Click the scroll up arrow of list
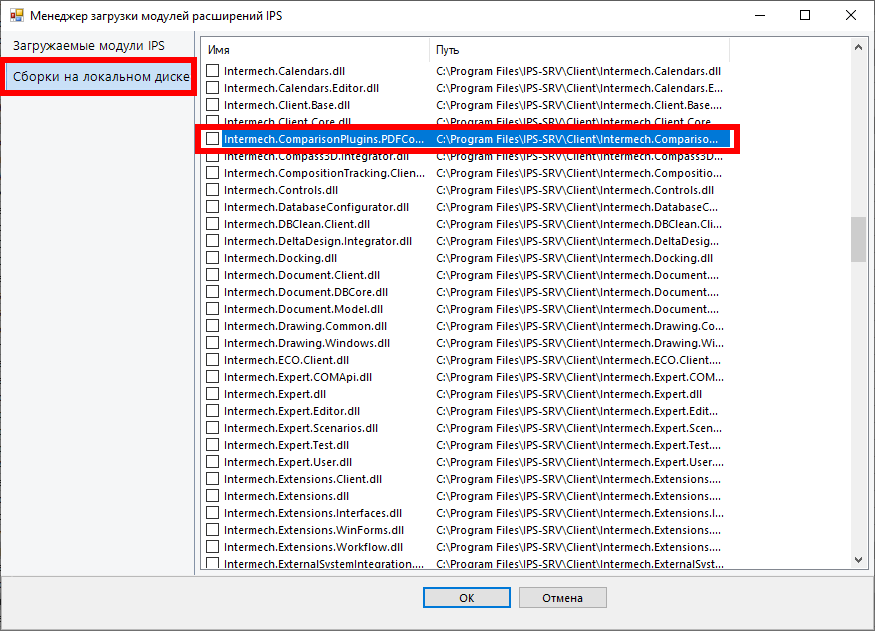Viewport: 875px width, 631px height. pos(858,47)
